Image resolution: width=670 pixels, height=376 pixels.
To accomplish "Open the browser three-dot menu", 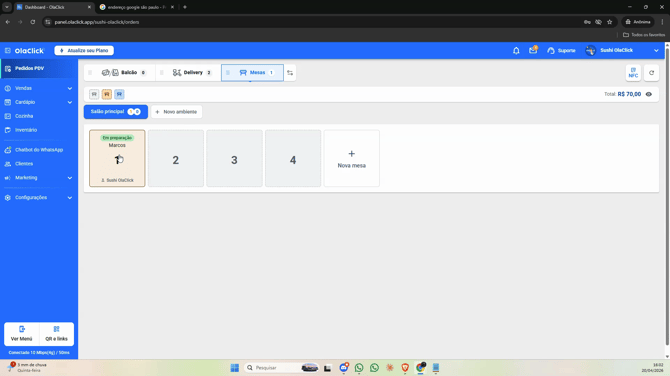I will pyautogui.click(x=662, y=22).
